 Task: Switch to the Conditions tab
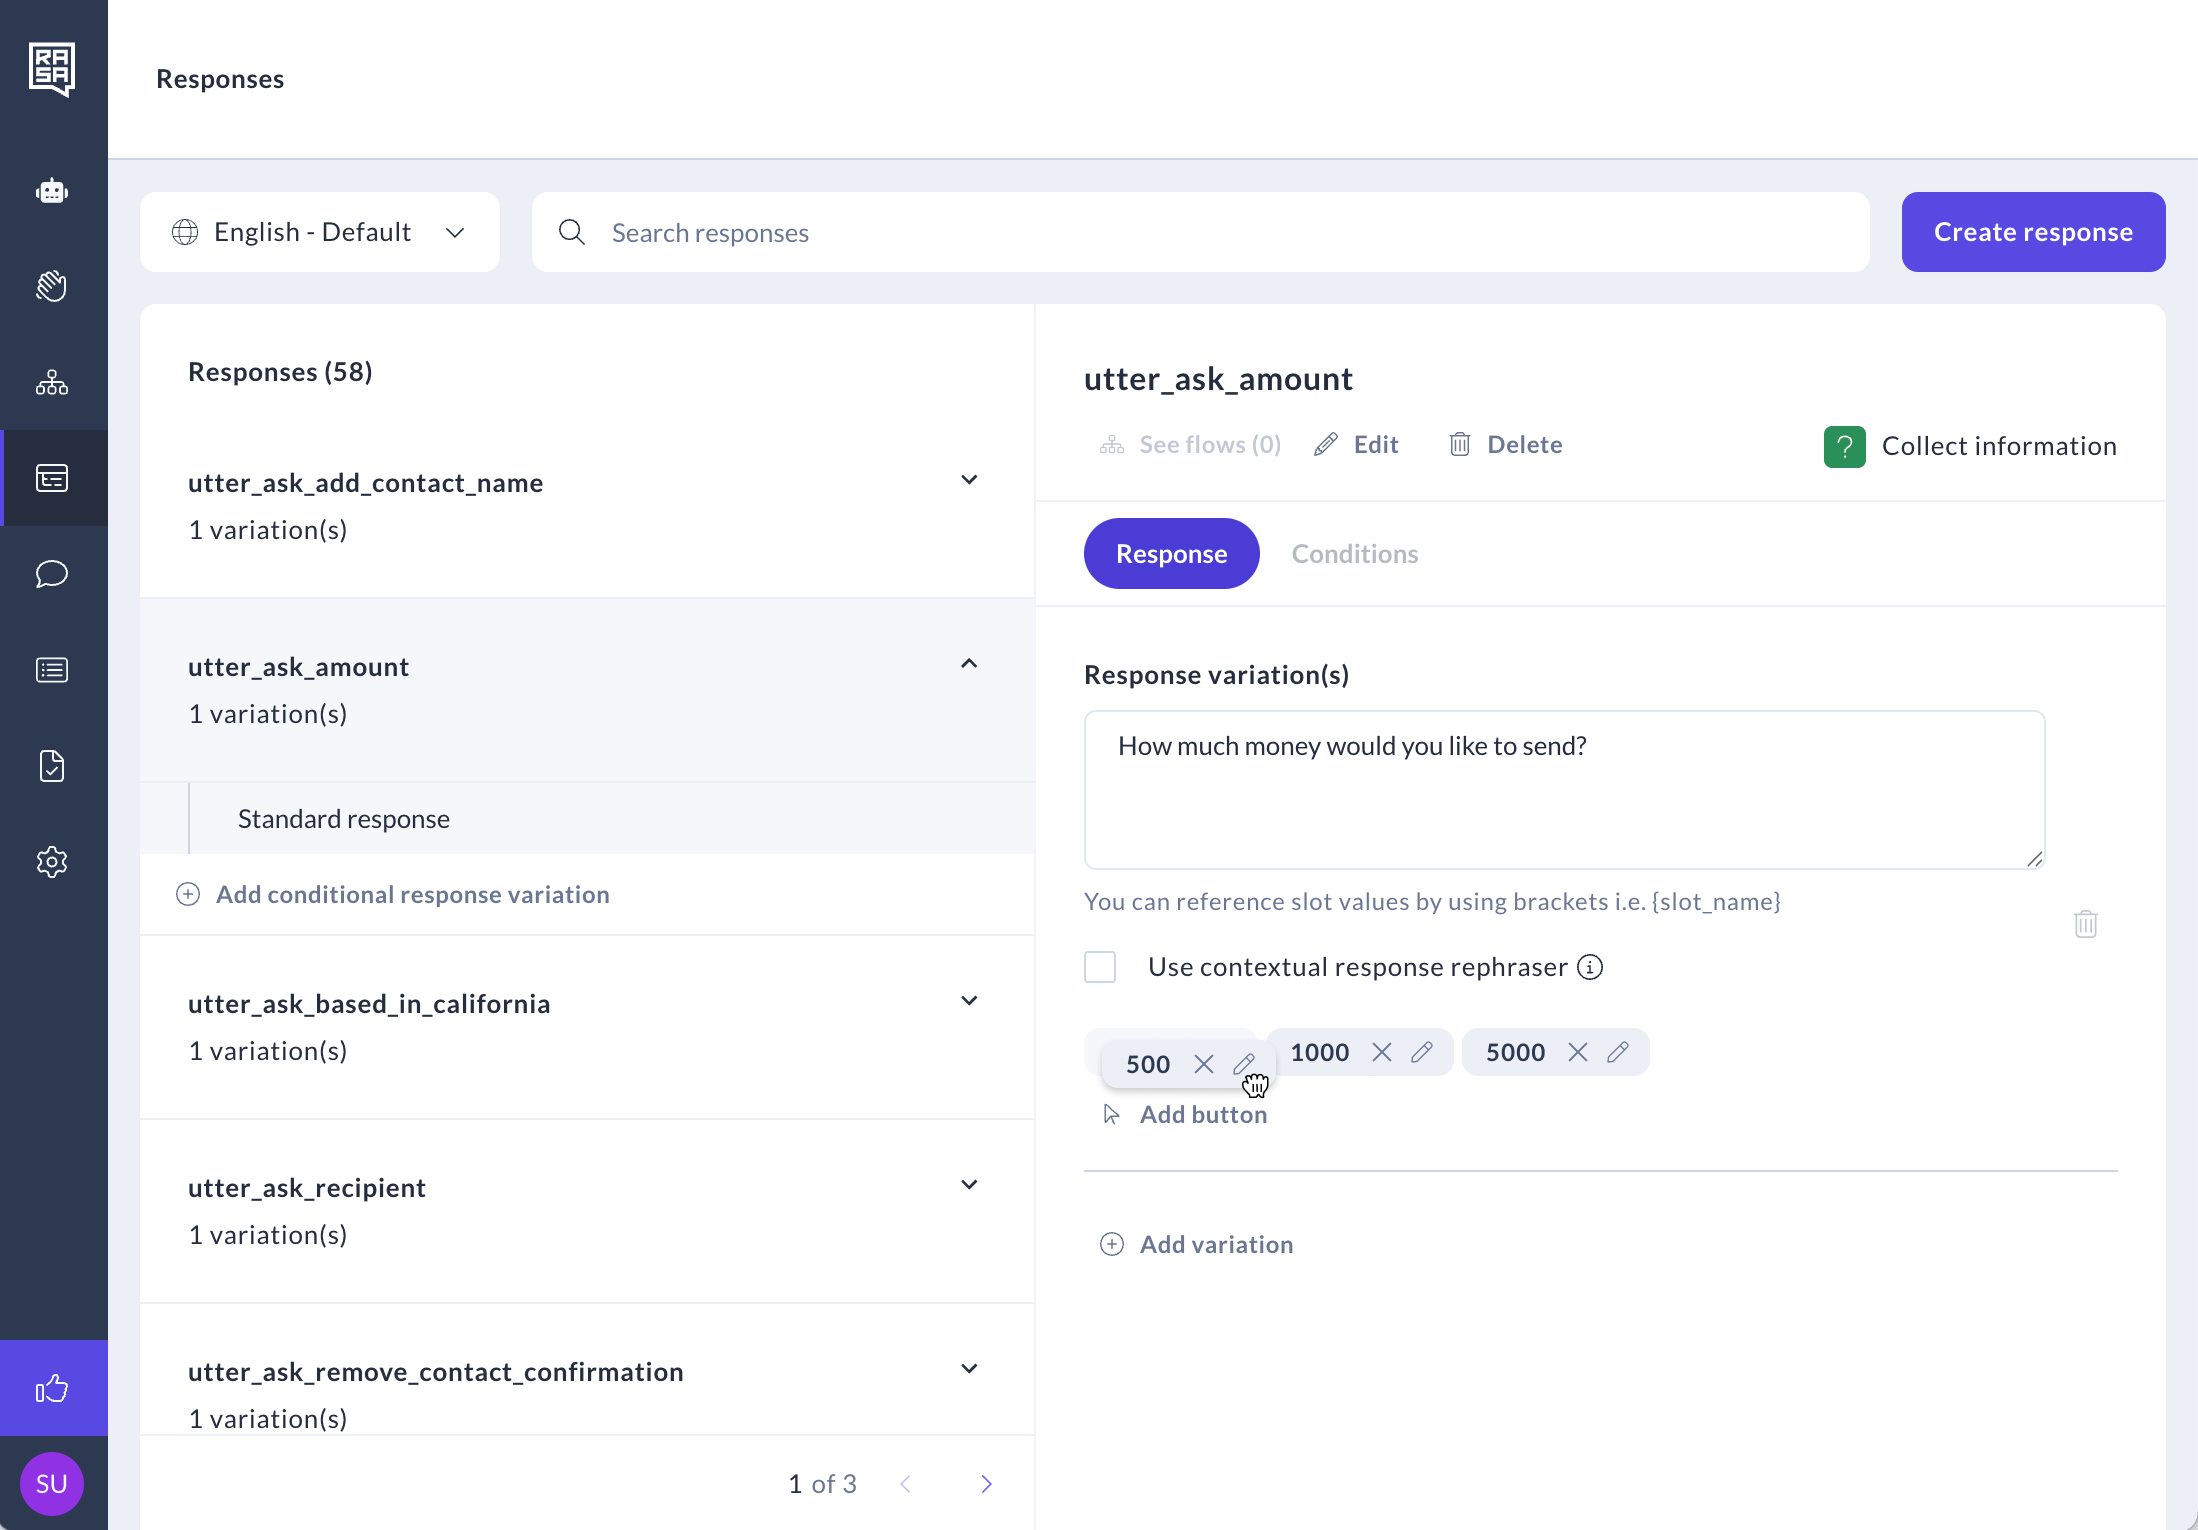(x=1354, y=554)
